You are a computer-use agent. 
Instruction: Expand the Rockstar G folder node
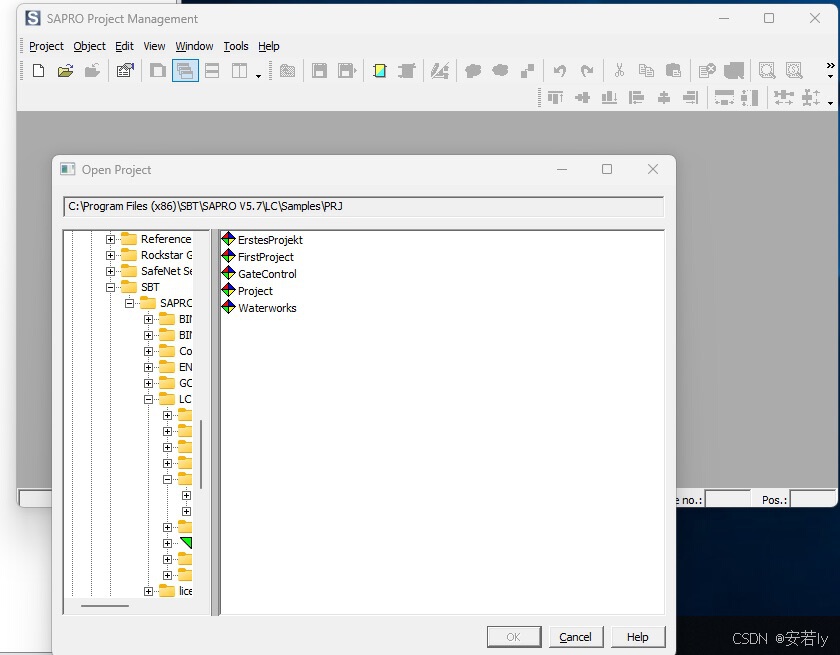[110, 255]
